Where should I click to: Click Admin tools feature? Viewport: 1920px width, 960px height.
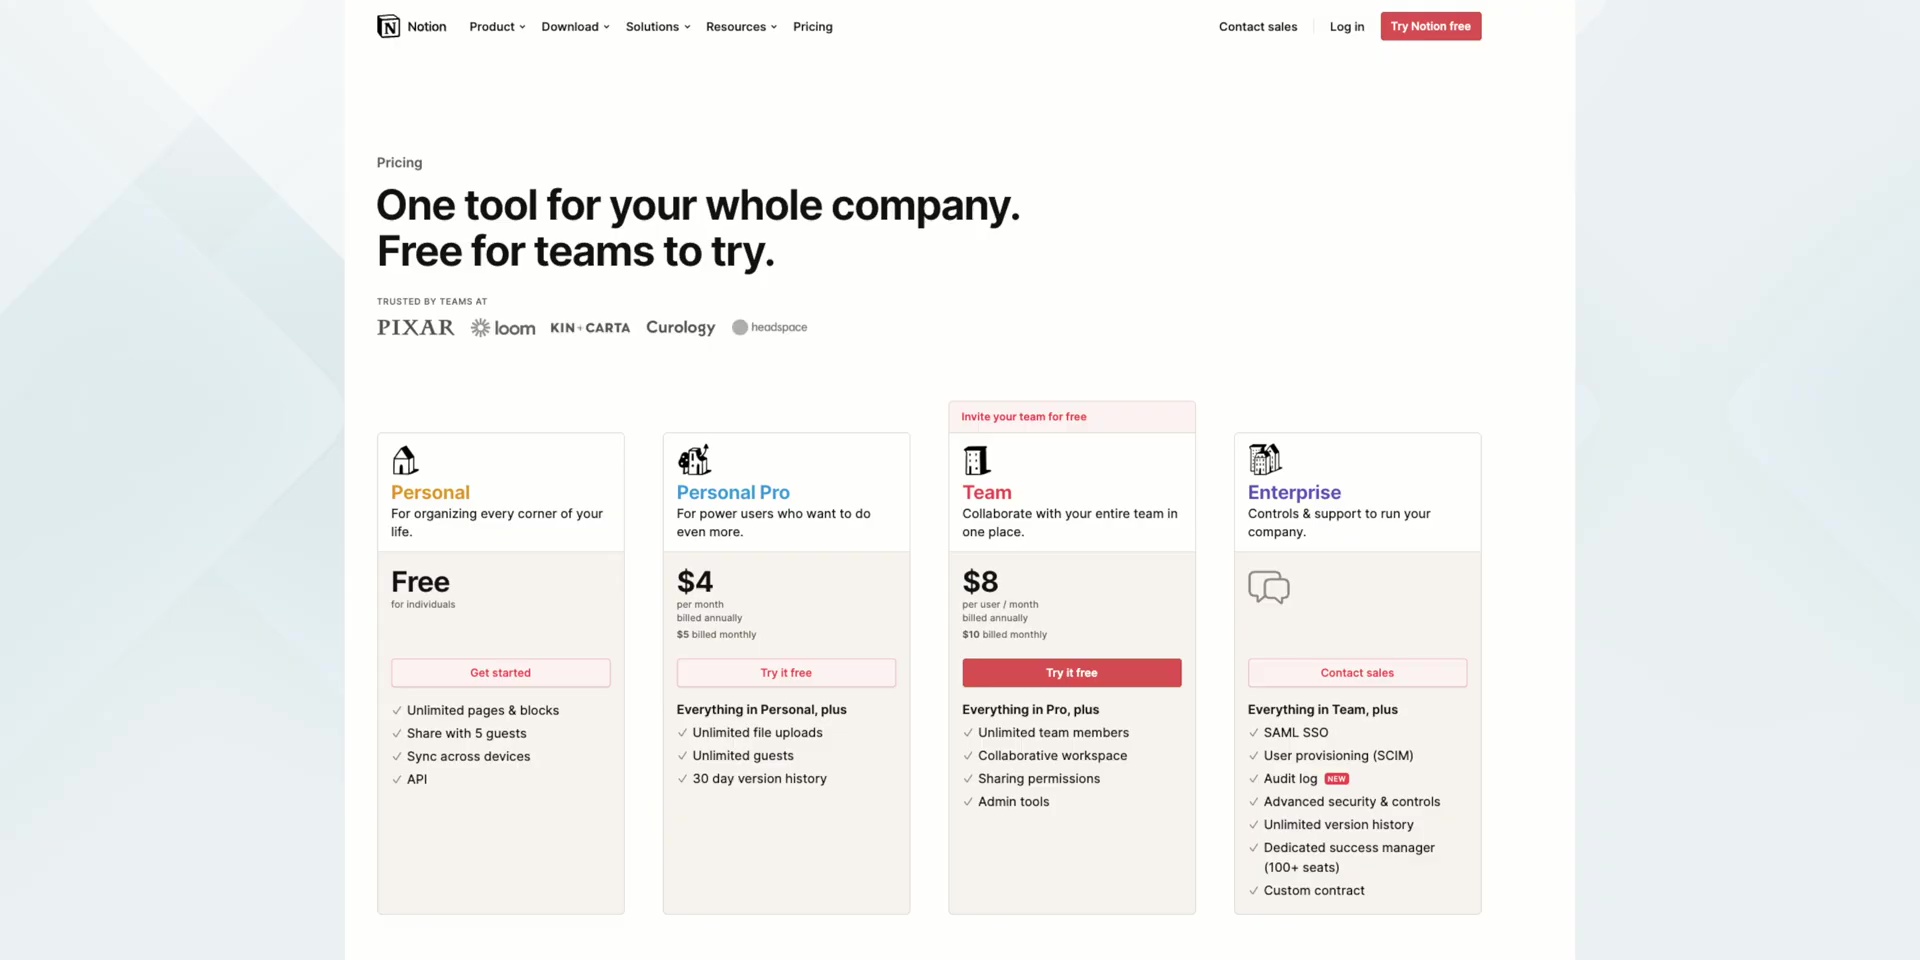click(1014, 802)
